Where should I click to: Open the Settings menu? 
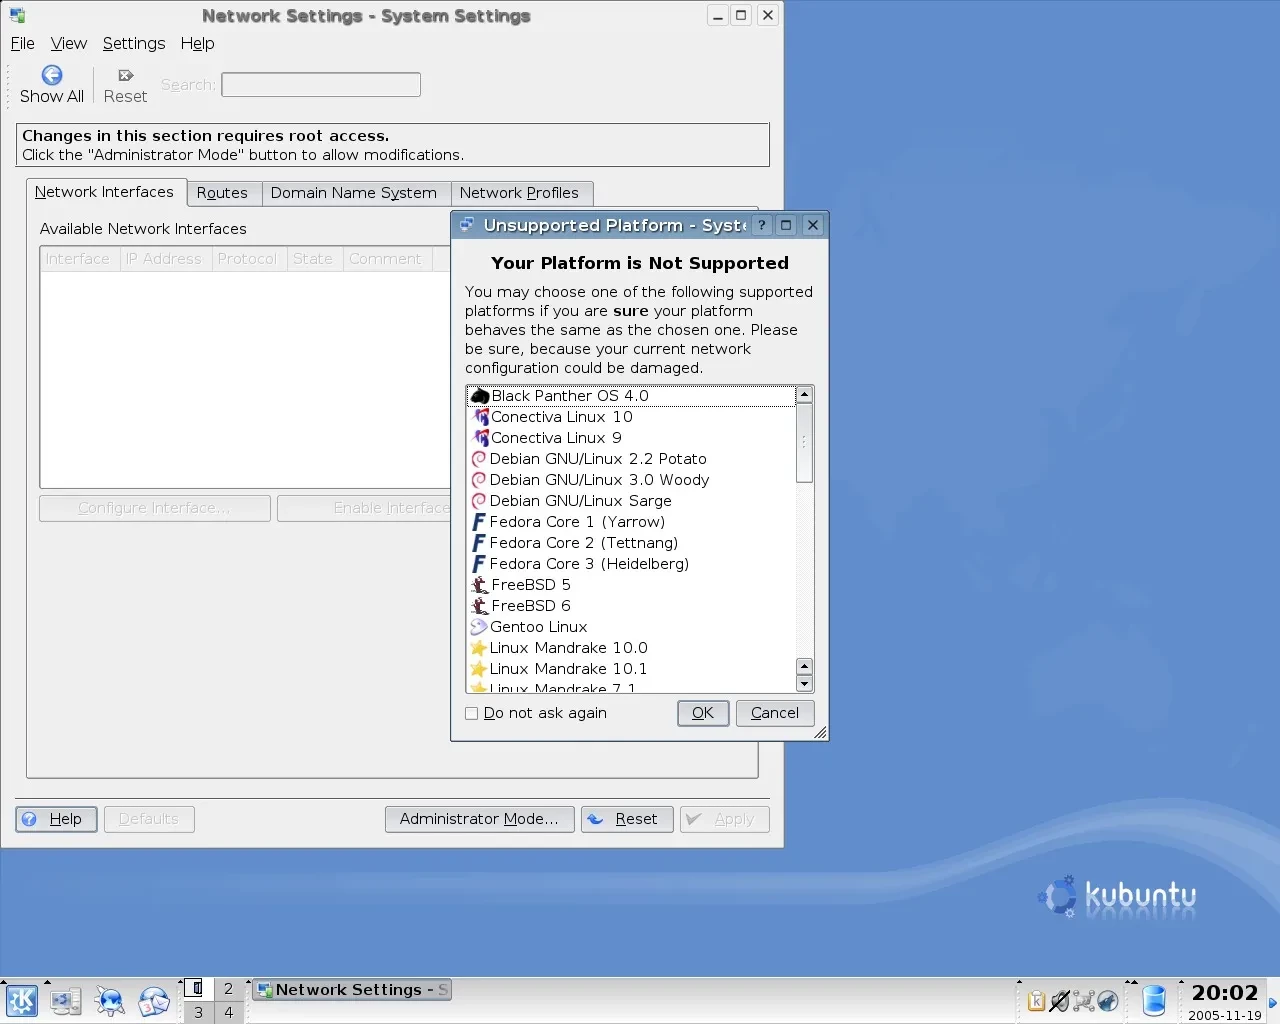(x=134, y=43)
